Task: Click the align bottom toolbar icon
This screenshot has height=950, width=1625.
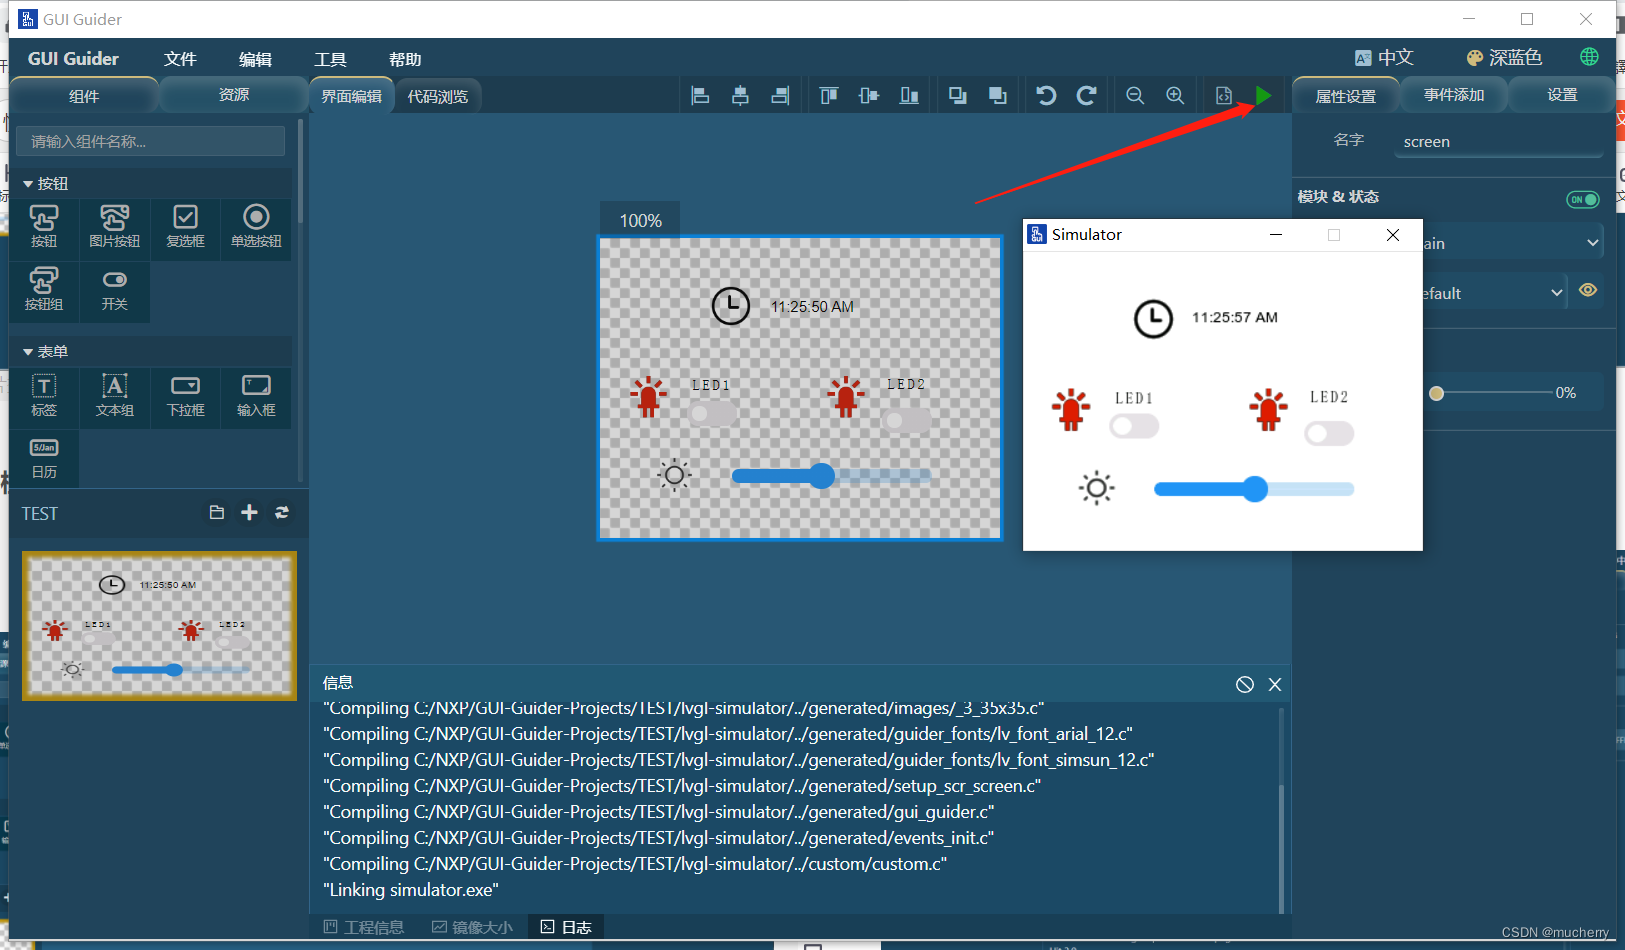Action: (x=909, y=96)
